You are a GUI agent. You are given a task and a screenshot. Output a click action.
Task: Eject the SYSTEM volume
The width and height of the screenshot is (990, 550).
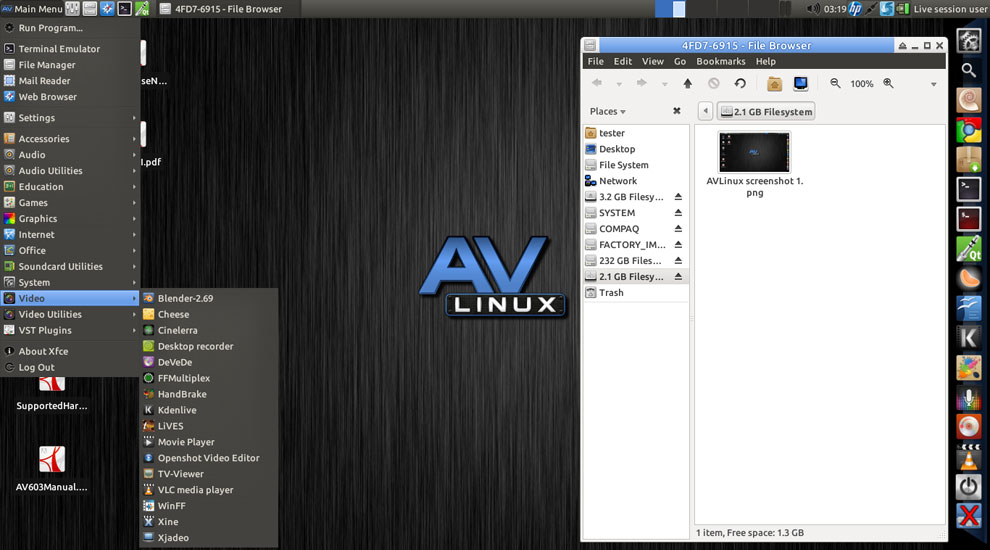coord(678,213)
